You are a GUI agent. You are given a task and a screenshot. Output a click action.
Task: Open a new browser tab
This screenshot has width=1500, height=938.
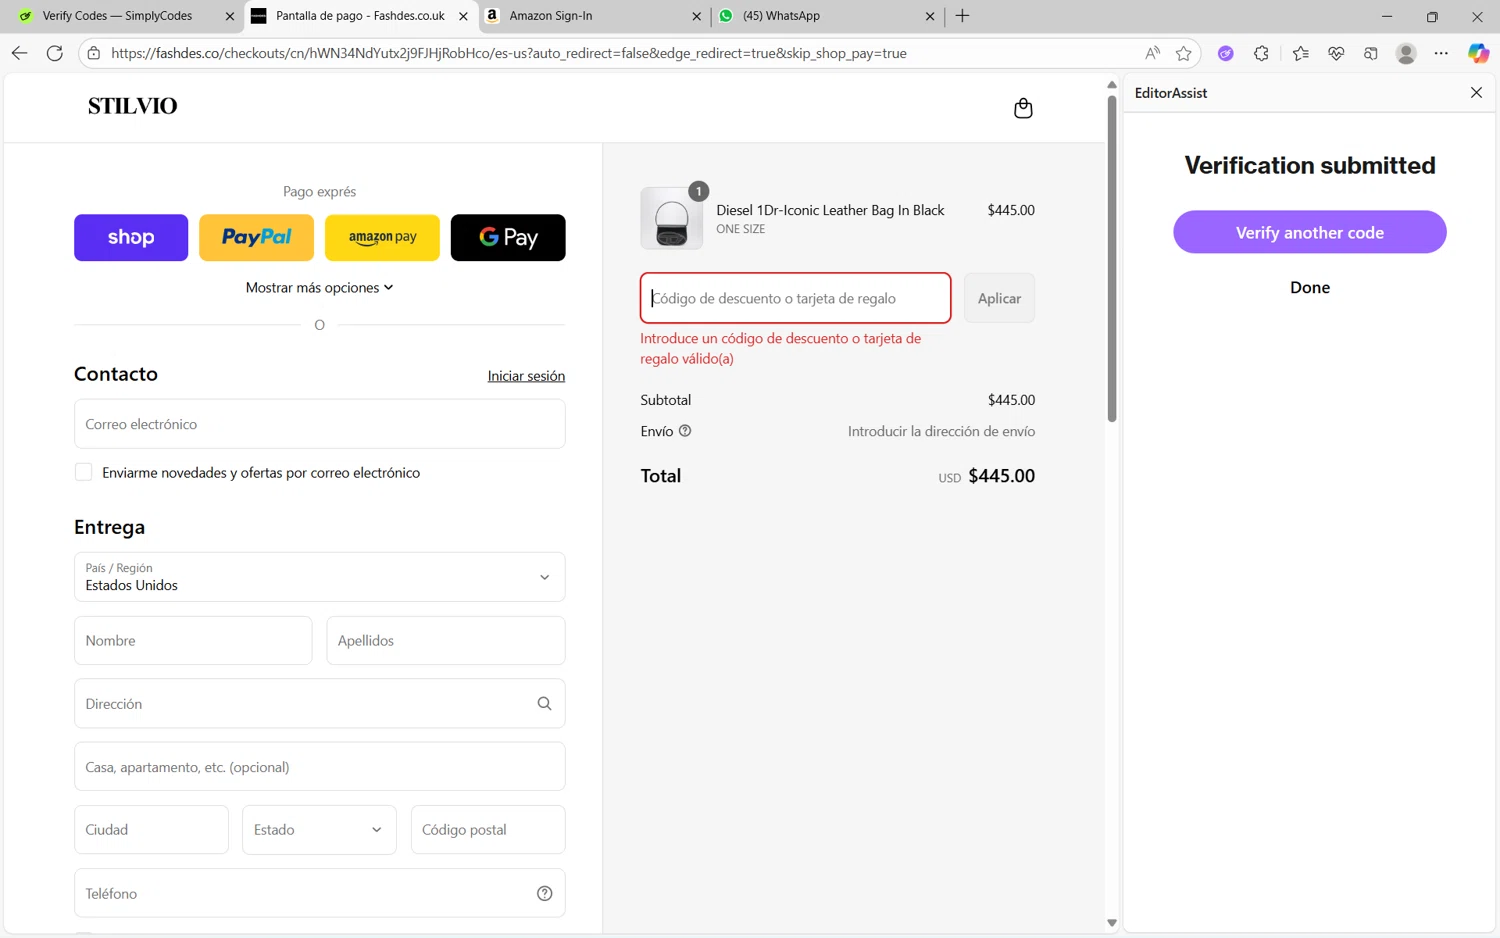tap(962, 16)
